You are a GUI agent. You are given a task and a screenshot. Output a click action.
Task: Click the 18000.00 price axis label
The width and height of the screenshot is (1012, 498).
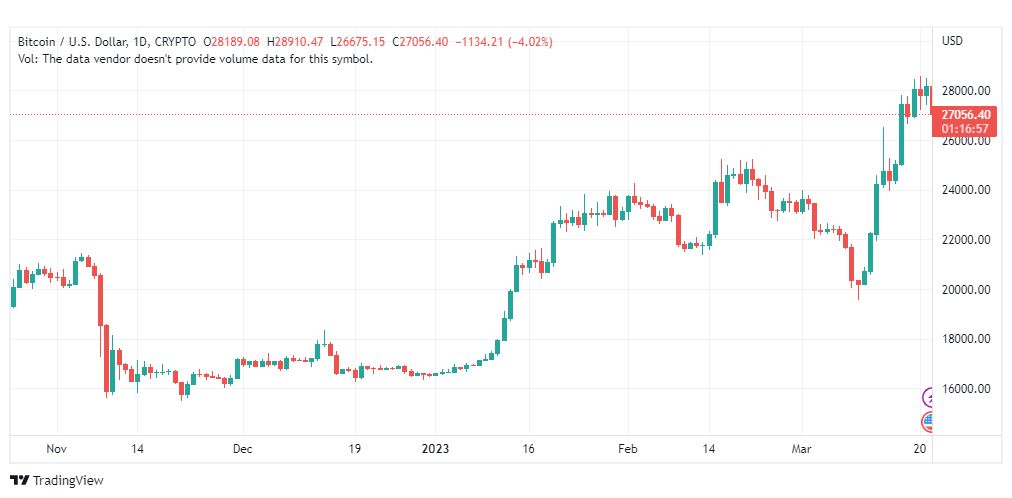pyautogui.click(x=965, y=339)
